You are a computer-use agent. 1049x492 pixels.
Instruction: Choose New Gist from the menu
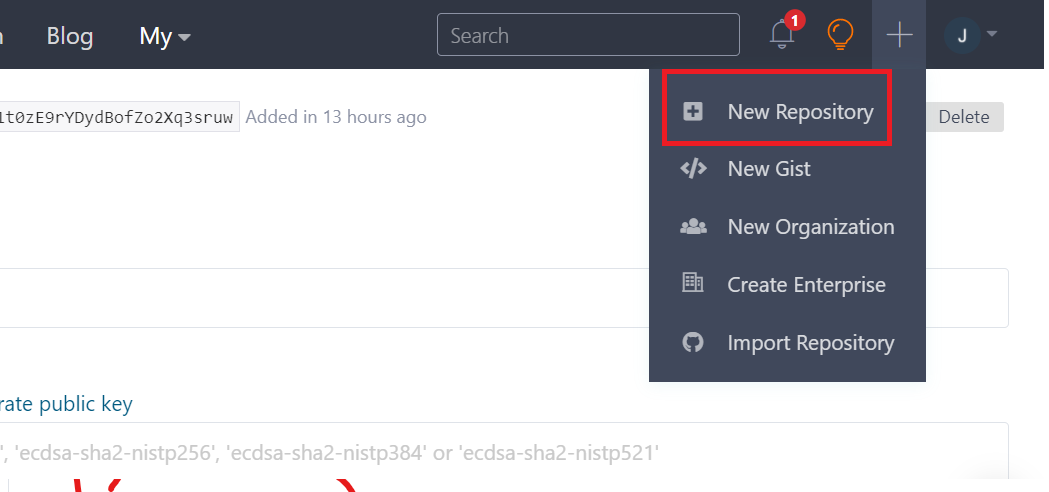[787, 169]
